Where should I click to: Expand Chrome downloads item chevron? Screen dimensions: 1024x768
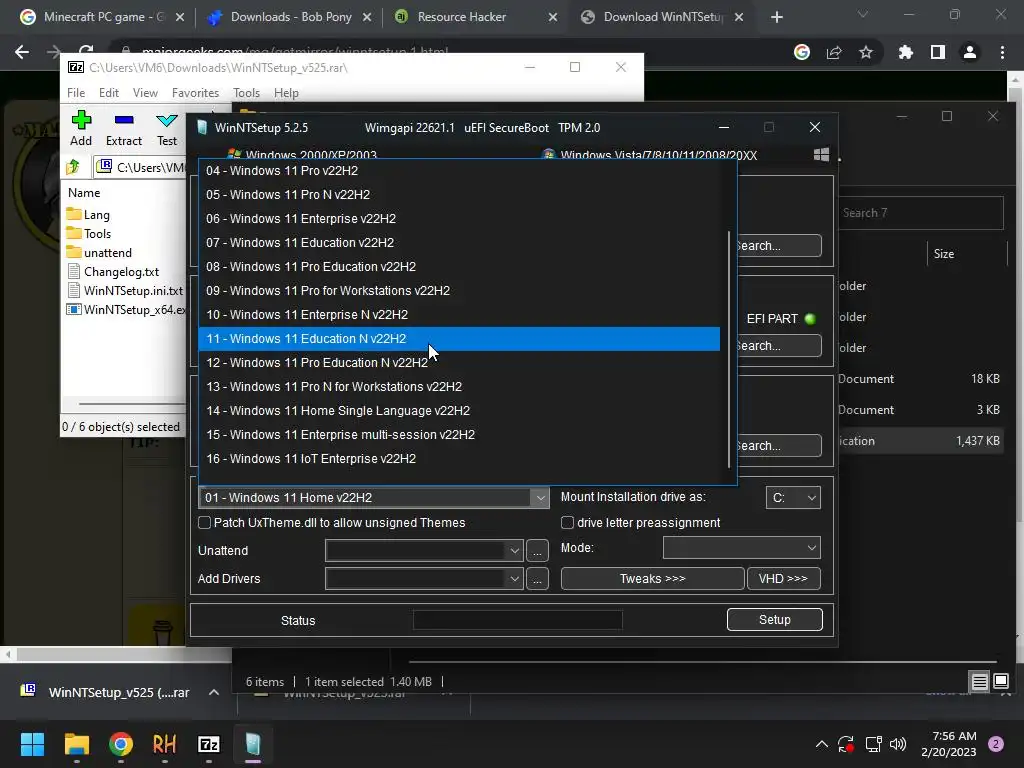[x=214, y=692]
